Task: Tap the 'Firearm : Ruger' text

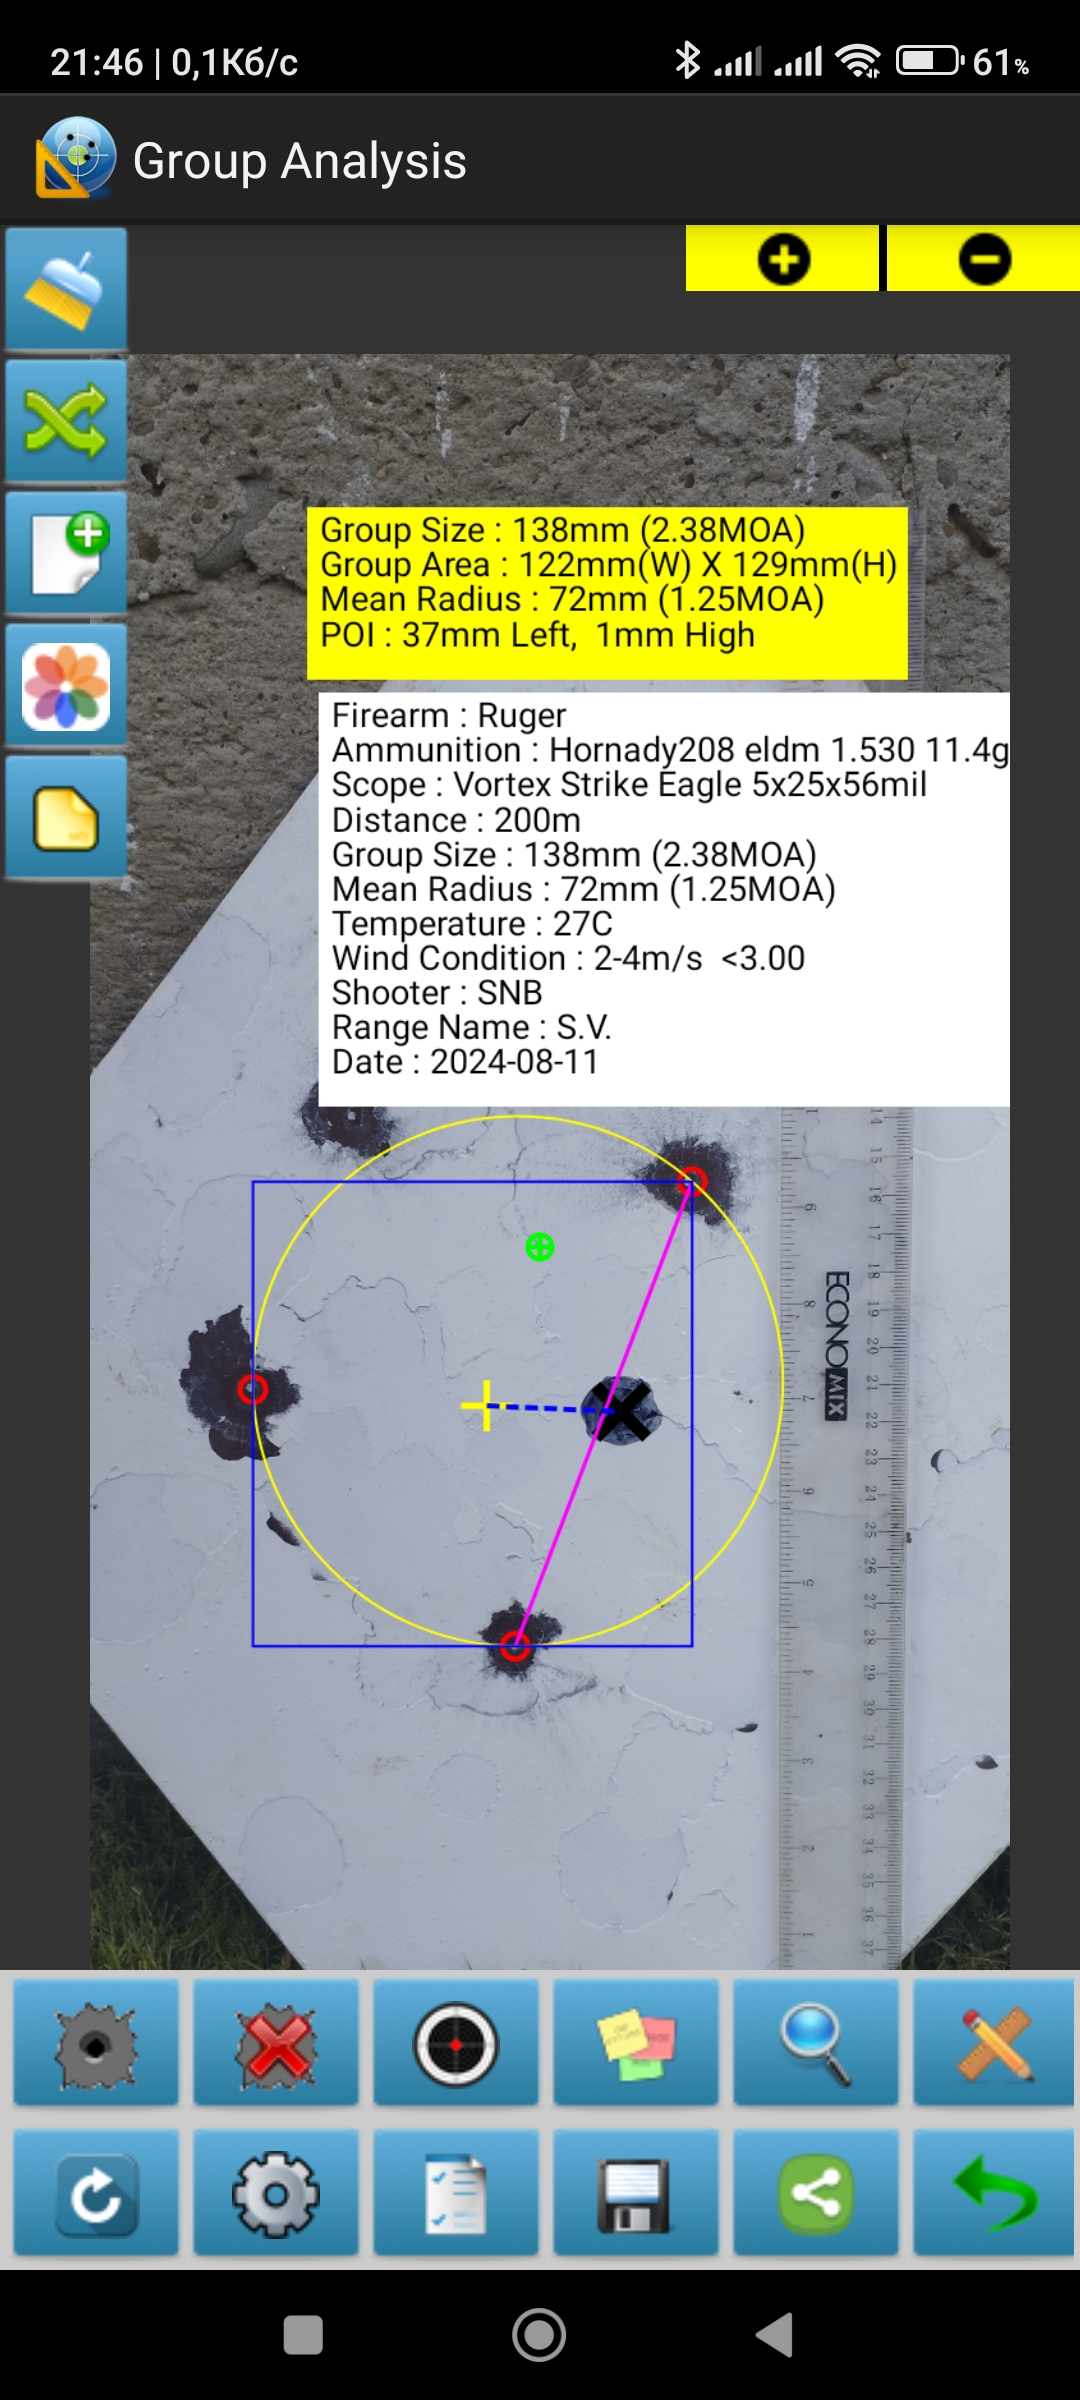Action: (x=449, y=716)
